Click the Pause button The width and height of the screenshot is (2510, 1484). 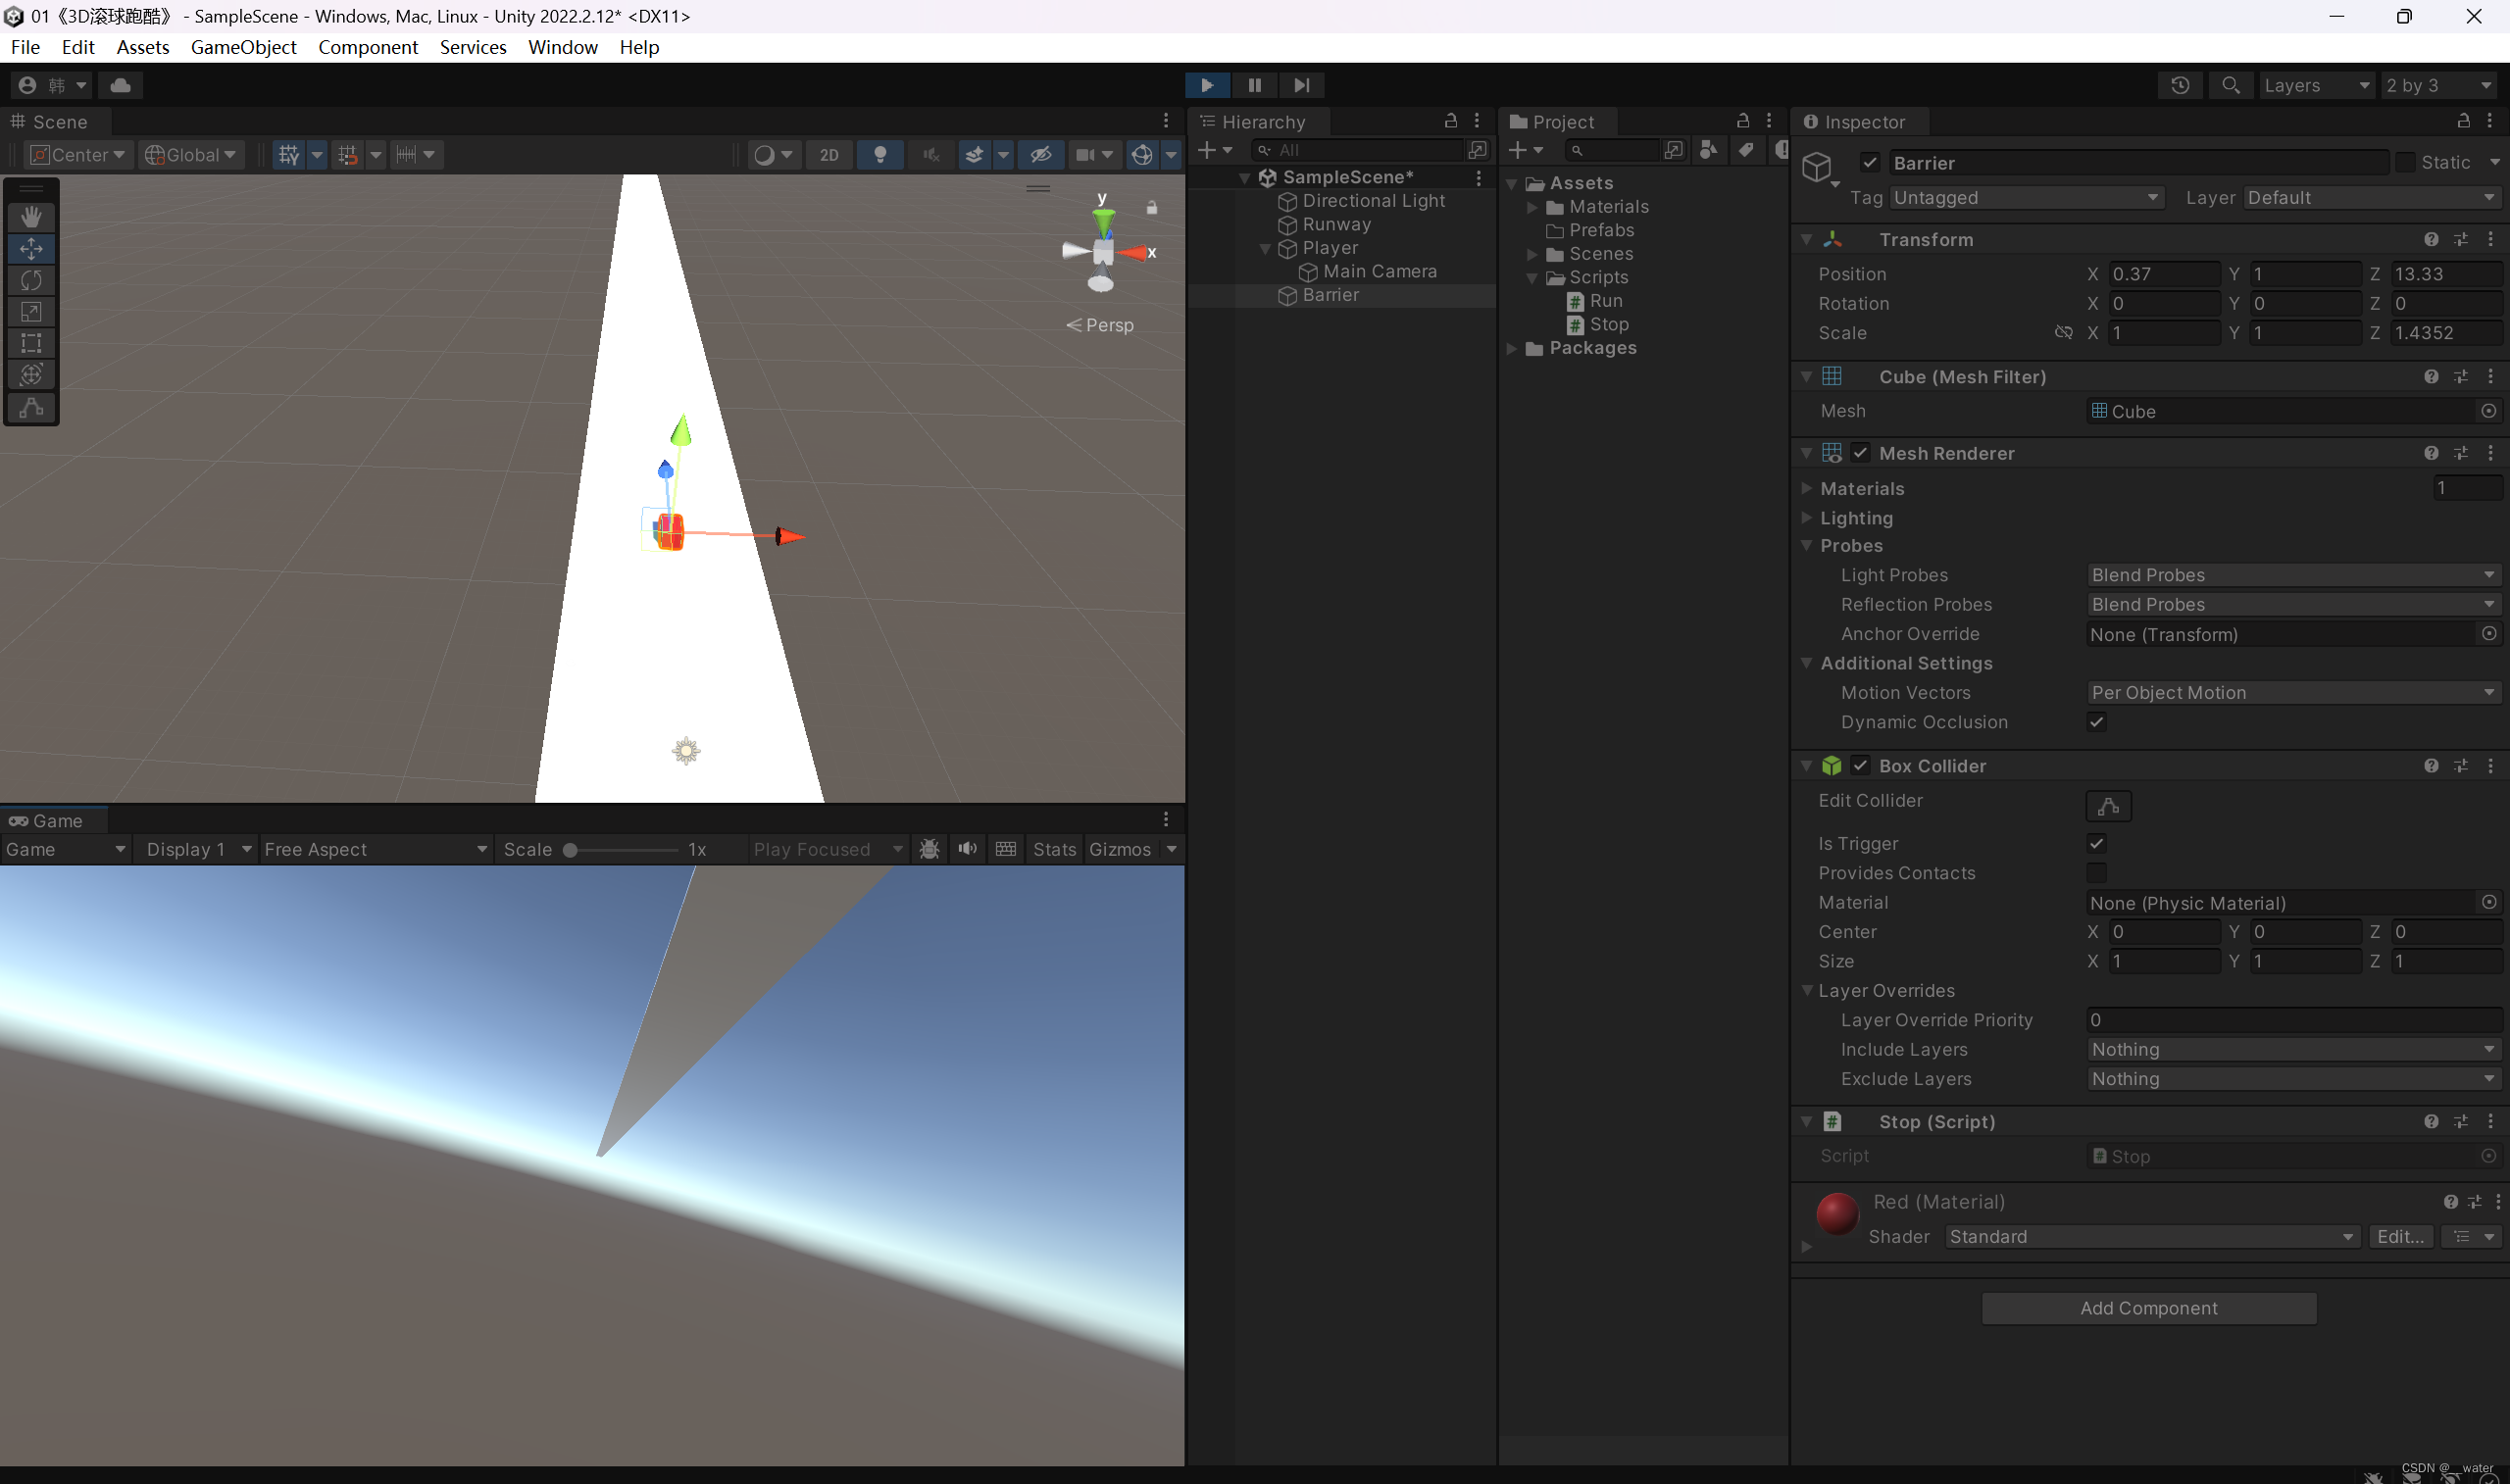point(1254,85)
